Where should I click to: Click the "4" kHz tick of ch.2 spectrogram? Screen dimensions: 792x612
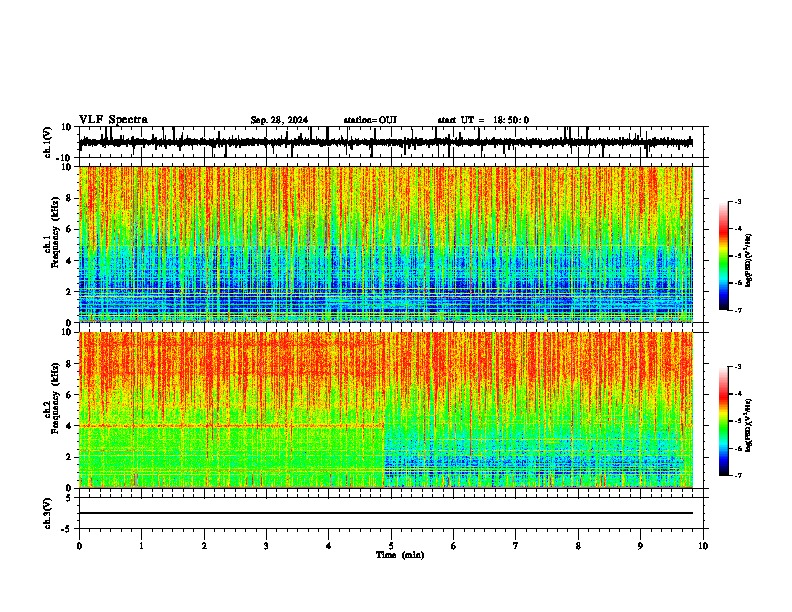[69, 426]
